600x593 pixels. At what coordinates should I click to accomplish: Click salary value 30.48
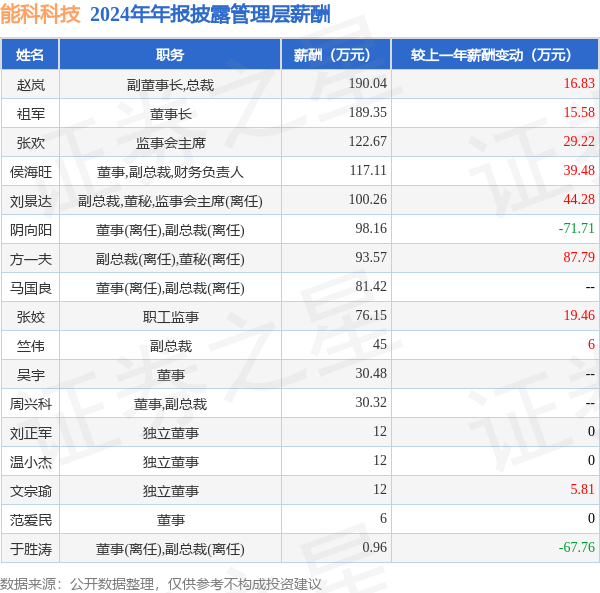click(371, 373)
